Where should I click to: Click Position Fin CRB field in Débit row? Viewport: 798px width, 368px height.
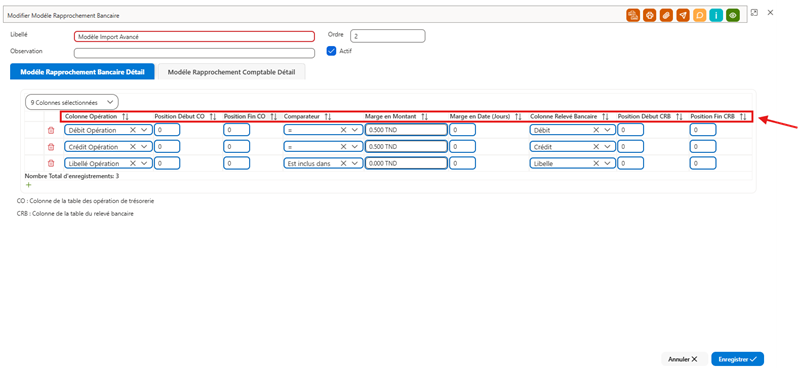[703, 130]
